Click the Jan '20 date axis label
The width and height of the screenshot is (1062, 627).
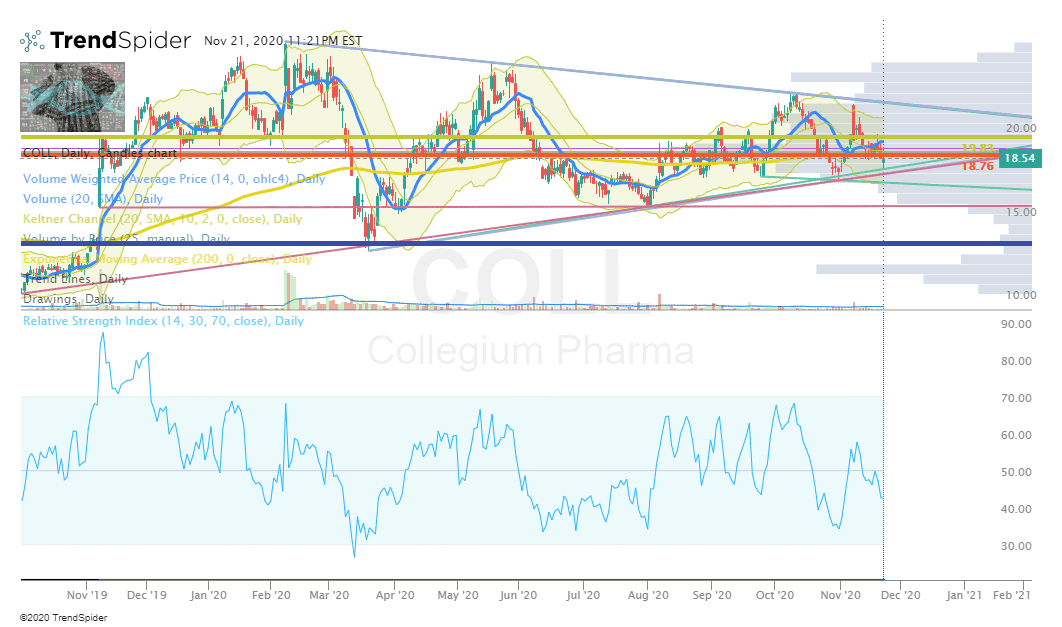209,595
